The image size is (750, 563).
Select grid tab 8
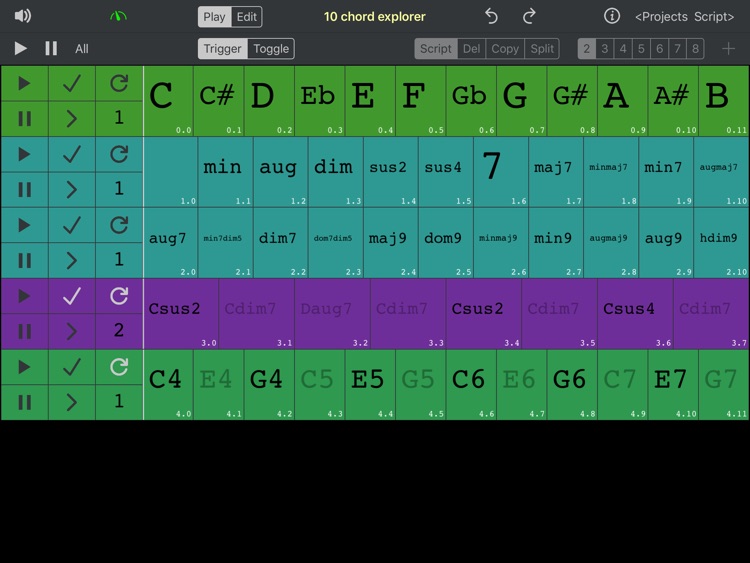(x=695, y=48)
